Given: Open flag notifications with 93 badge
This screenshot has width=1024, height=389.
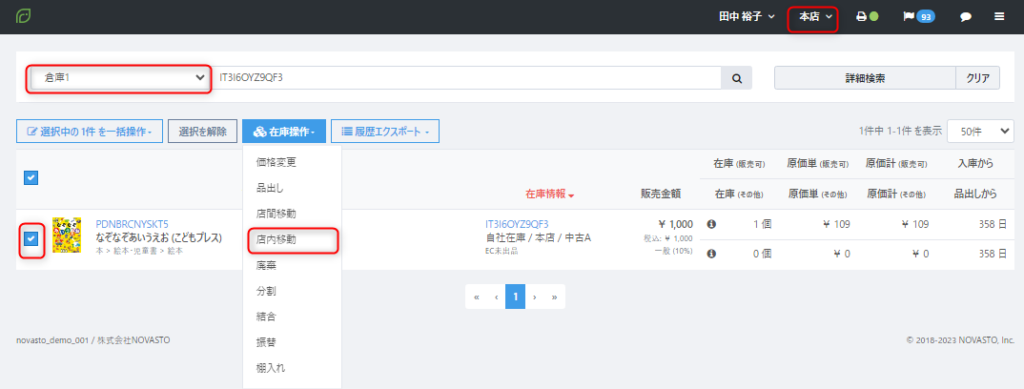Looking at the screenshot, I should (919, 17).
